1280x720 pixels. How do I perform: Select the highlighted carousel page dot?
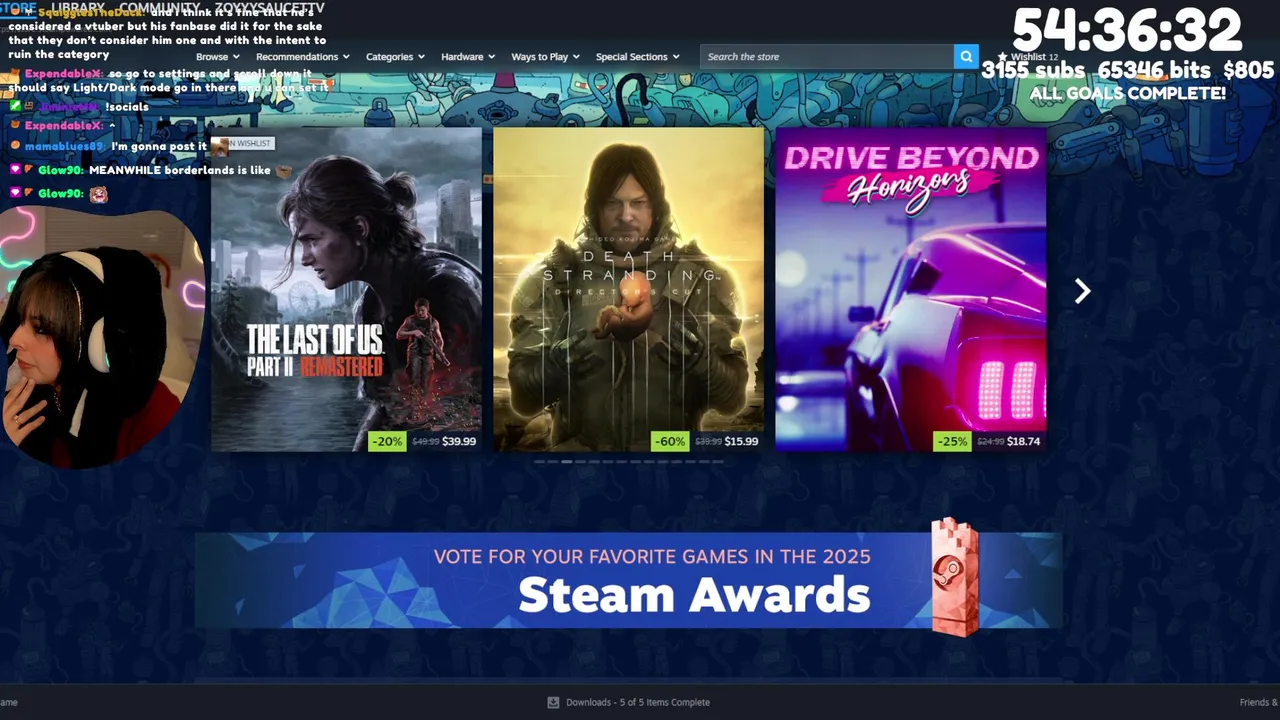(567, 462)
